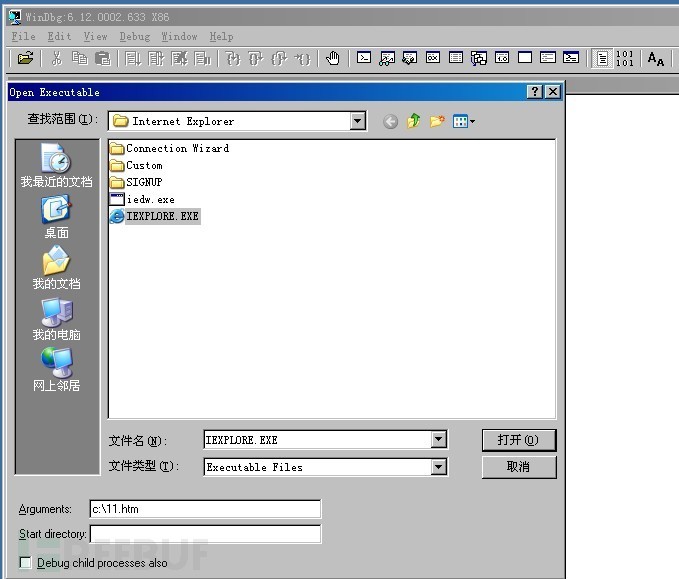The image size is (679, 579).
Task: Click the Copy toolbar icon
Action: (x=79, y=58)
